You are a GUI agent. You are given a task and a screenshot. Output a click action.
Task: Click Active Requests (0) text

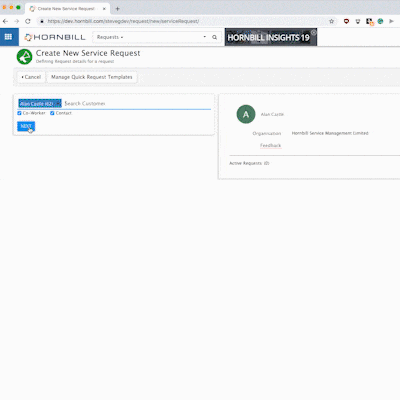pyautogui.click(x=249, y=163)
